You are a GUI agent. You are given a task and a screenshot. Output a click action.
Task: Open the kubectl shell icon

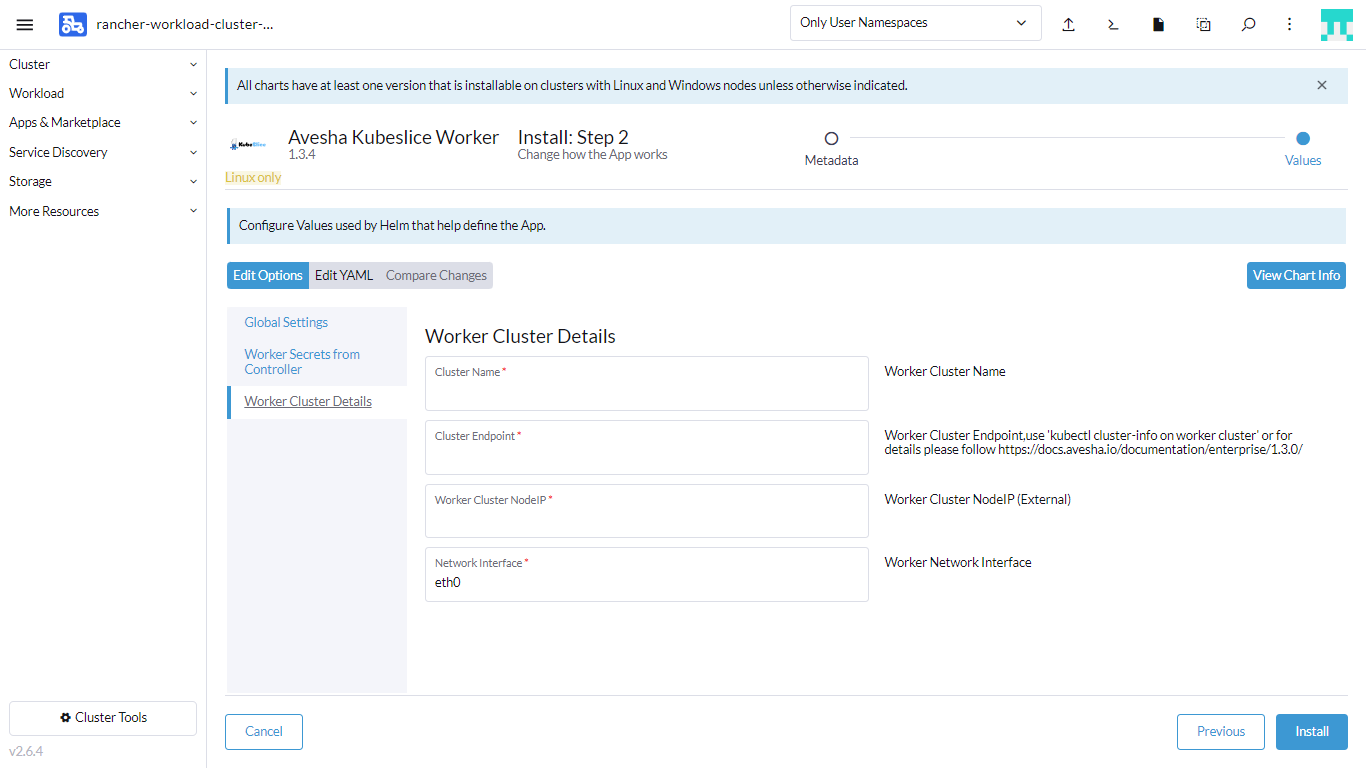tap(1113, 25)
